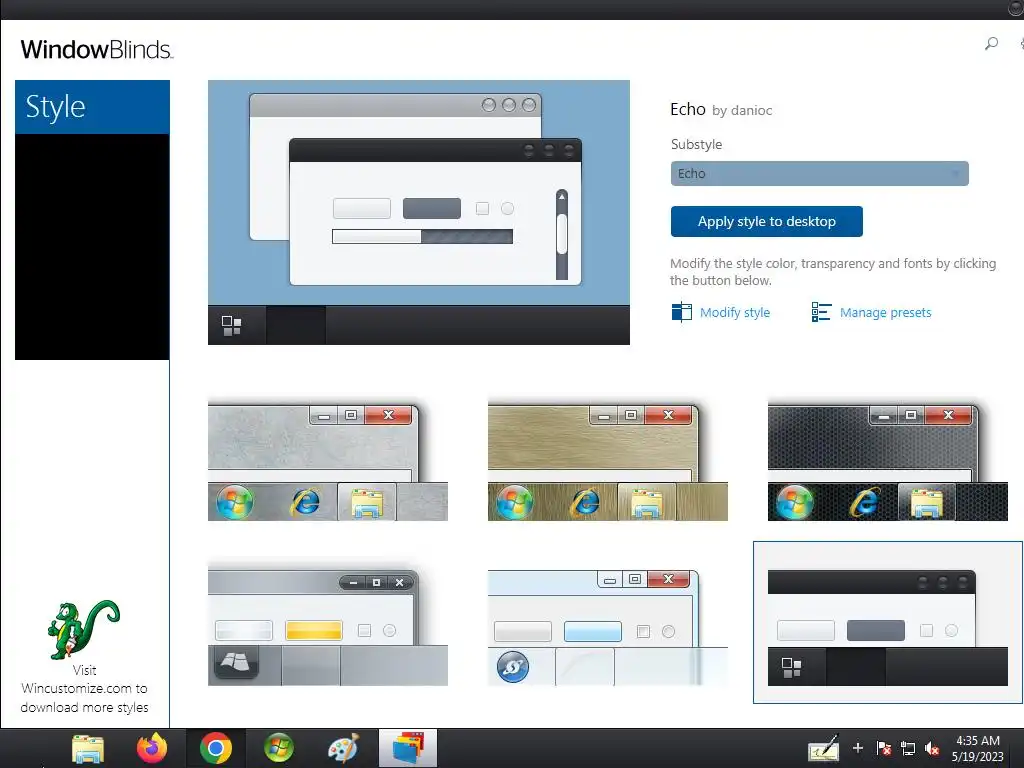Click the Modify style link
The width and height of the screenshot is (1024, 768).
[x=735, y=313]
